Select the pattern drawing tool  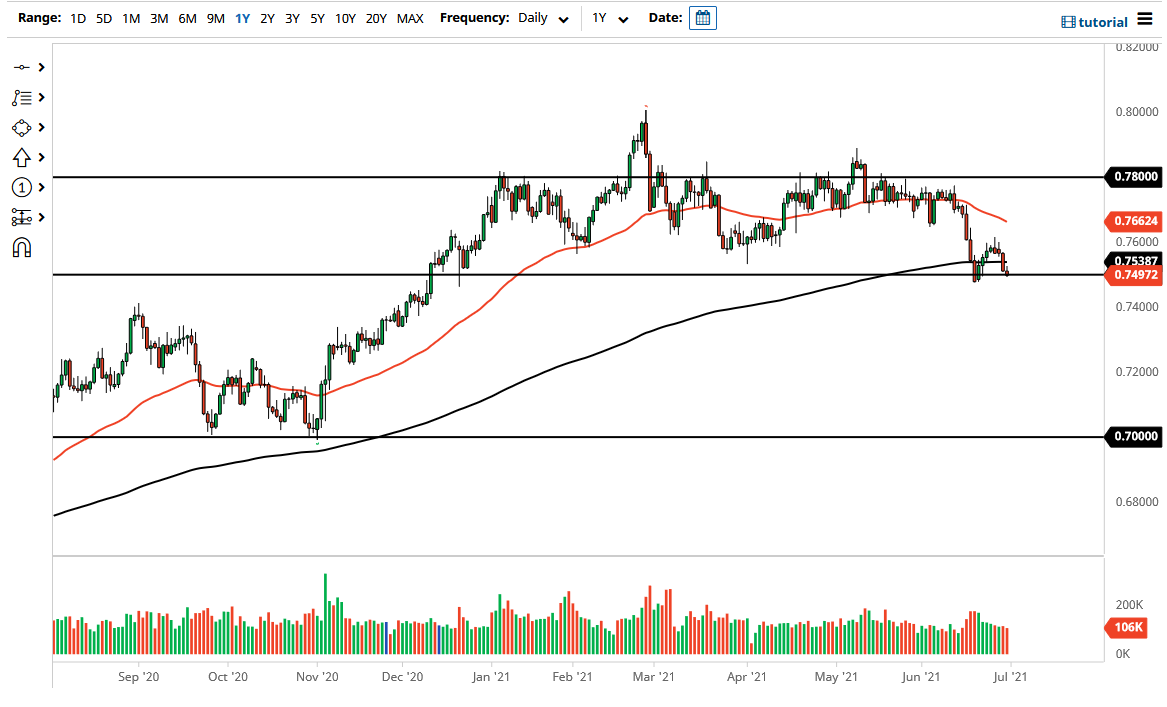tap(22, 127)
